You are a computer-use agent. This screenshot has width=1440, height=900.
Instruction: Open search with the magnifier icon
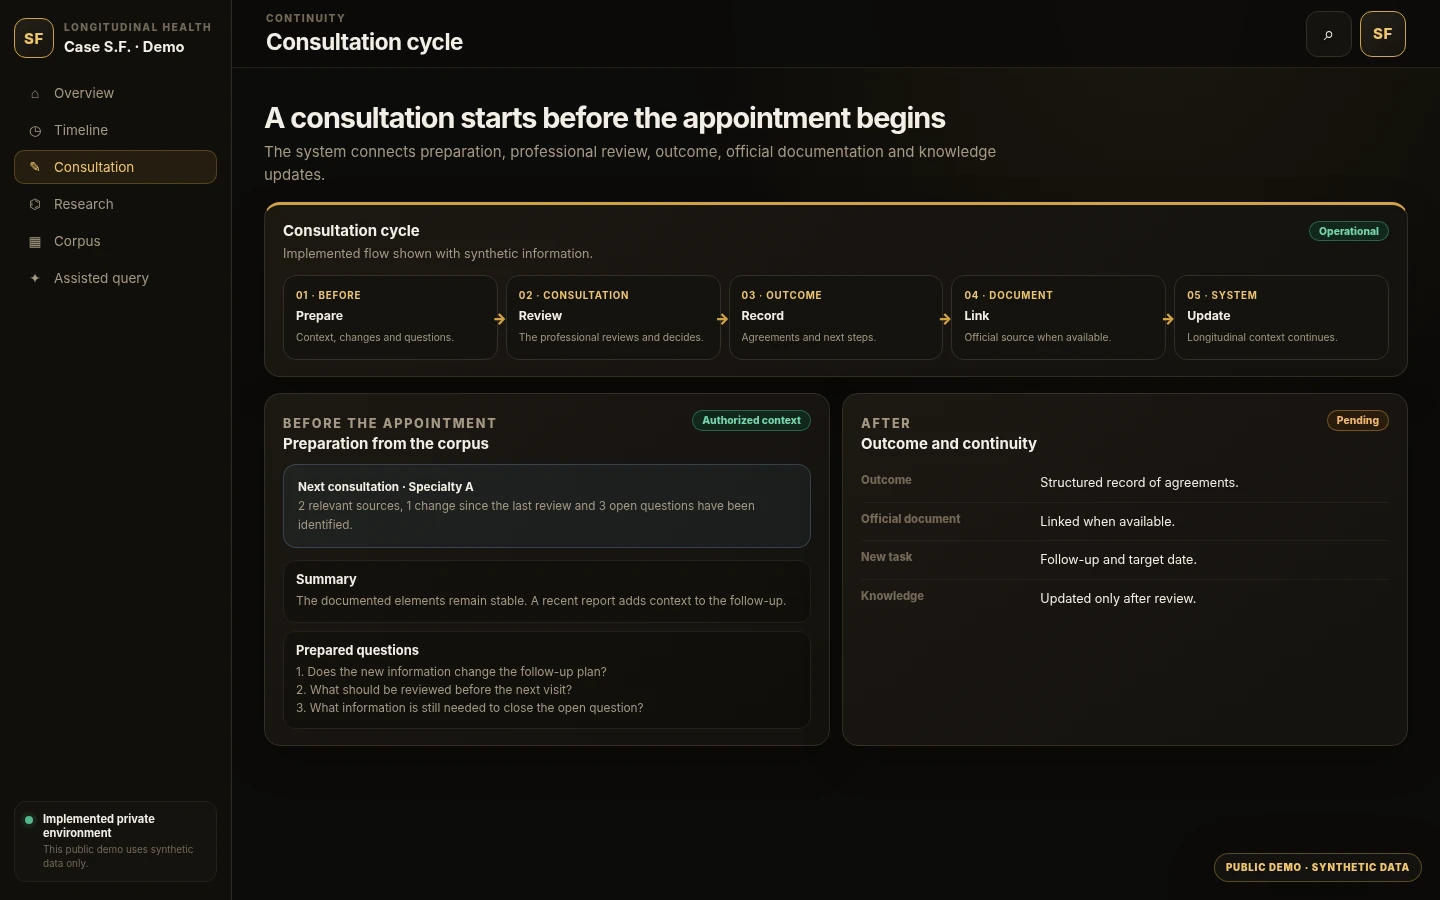click(1329, 34)
